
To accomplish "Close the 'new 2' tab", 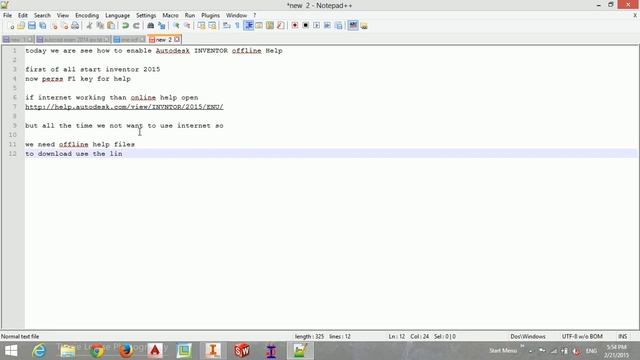I will [x=177, y=40].
